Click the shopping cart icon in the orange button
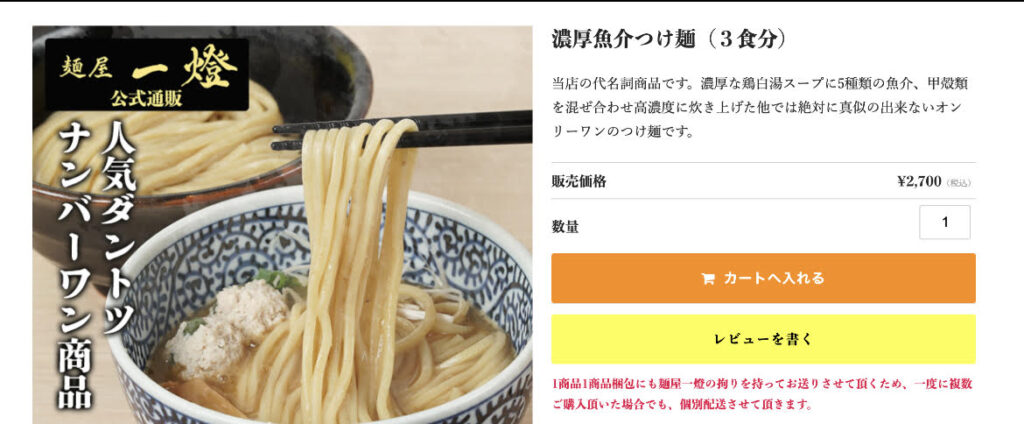The height and width of the screenshot is (424, 1024). click(x=707, y=279)
